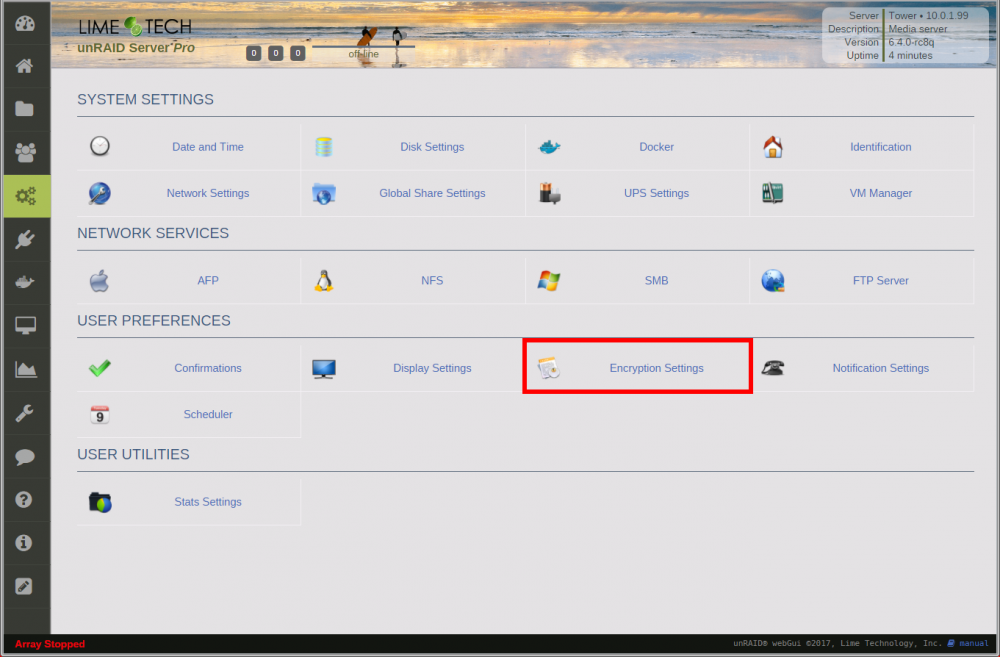Open Network Settings link

tap(208, 193)
